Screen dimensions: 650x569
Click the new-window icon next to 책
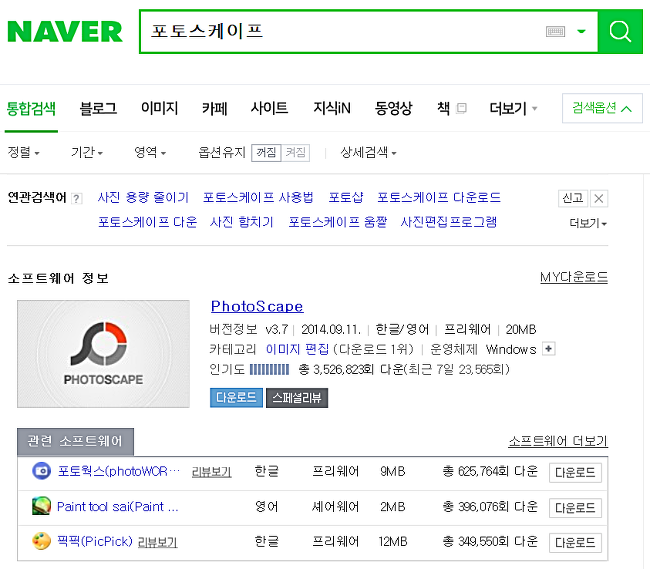point(461,109)
